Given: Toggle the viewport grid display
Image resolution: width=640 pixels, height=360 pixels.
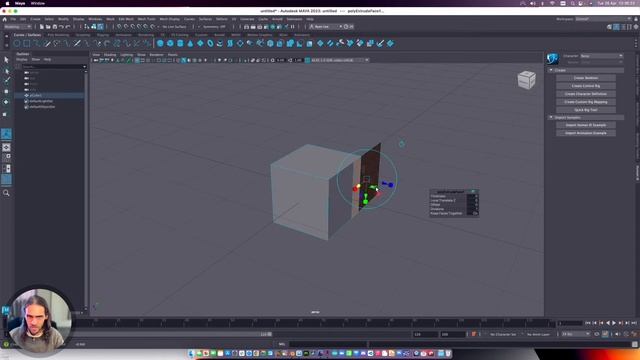Looking at the screenshot, I should coord(137,60).
